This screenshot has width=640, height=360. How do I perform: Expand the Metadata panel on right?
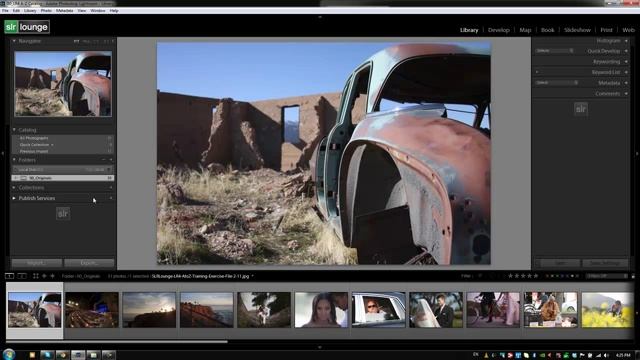[626, 83]
